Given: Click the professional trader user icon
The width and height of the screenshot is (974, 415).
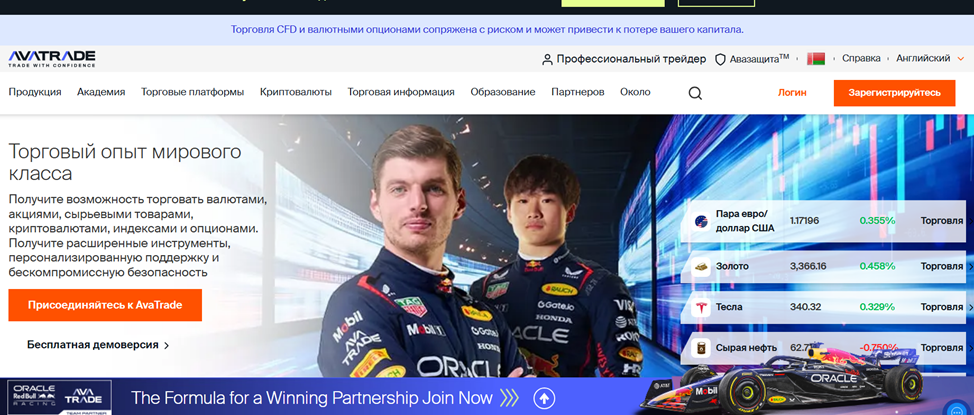Looking at the screenshot, I should pos(547,59).
